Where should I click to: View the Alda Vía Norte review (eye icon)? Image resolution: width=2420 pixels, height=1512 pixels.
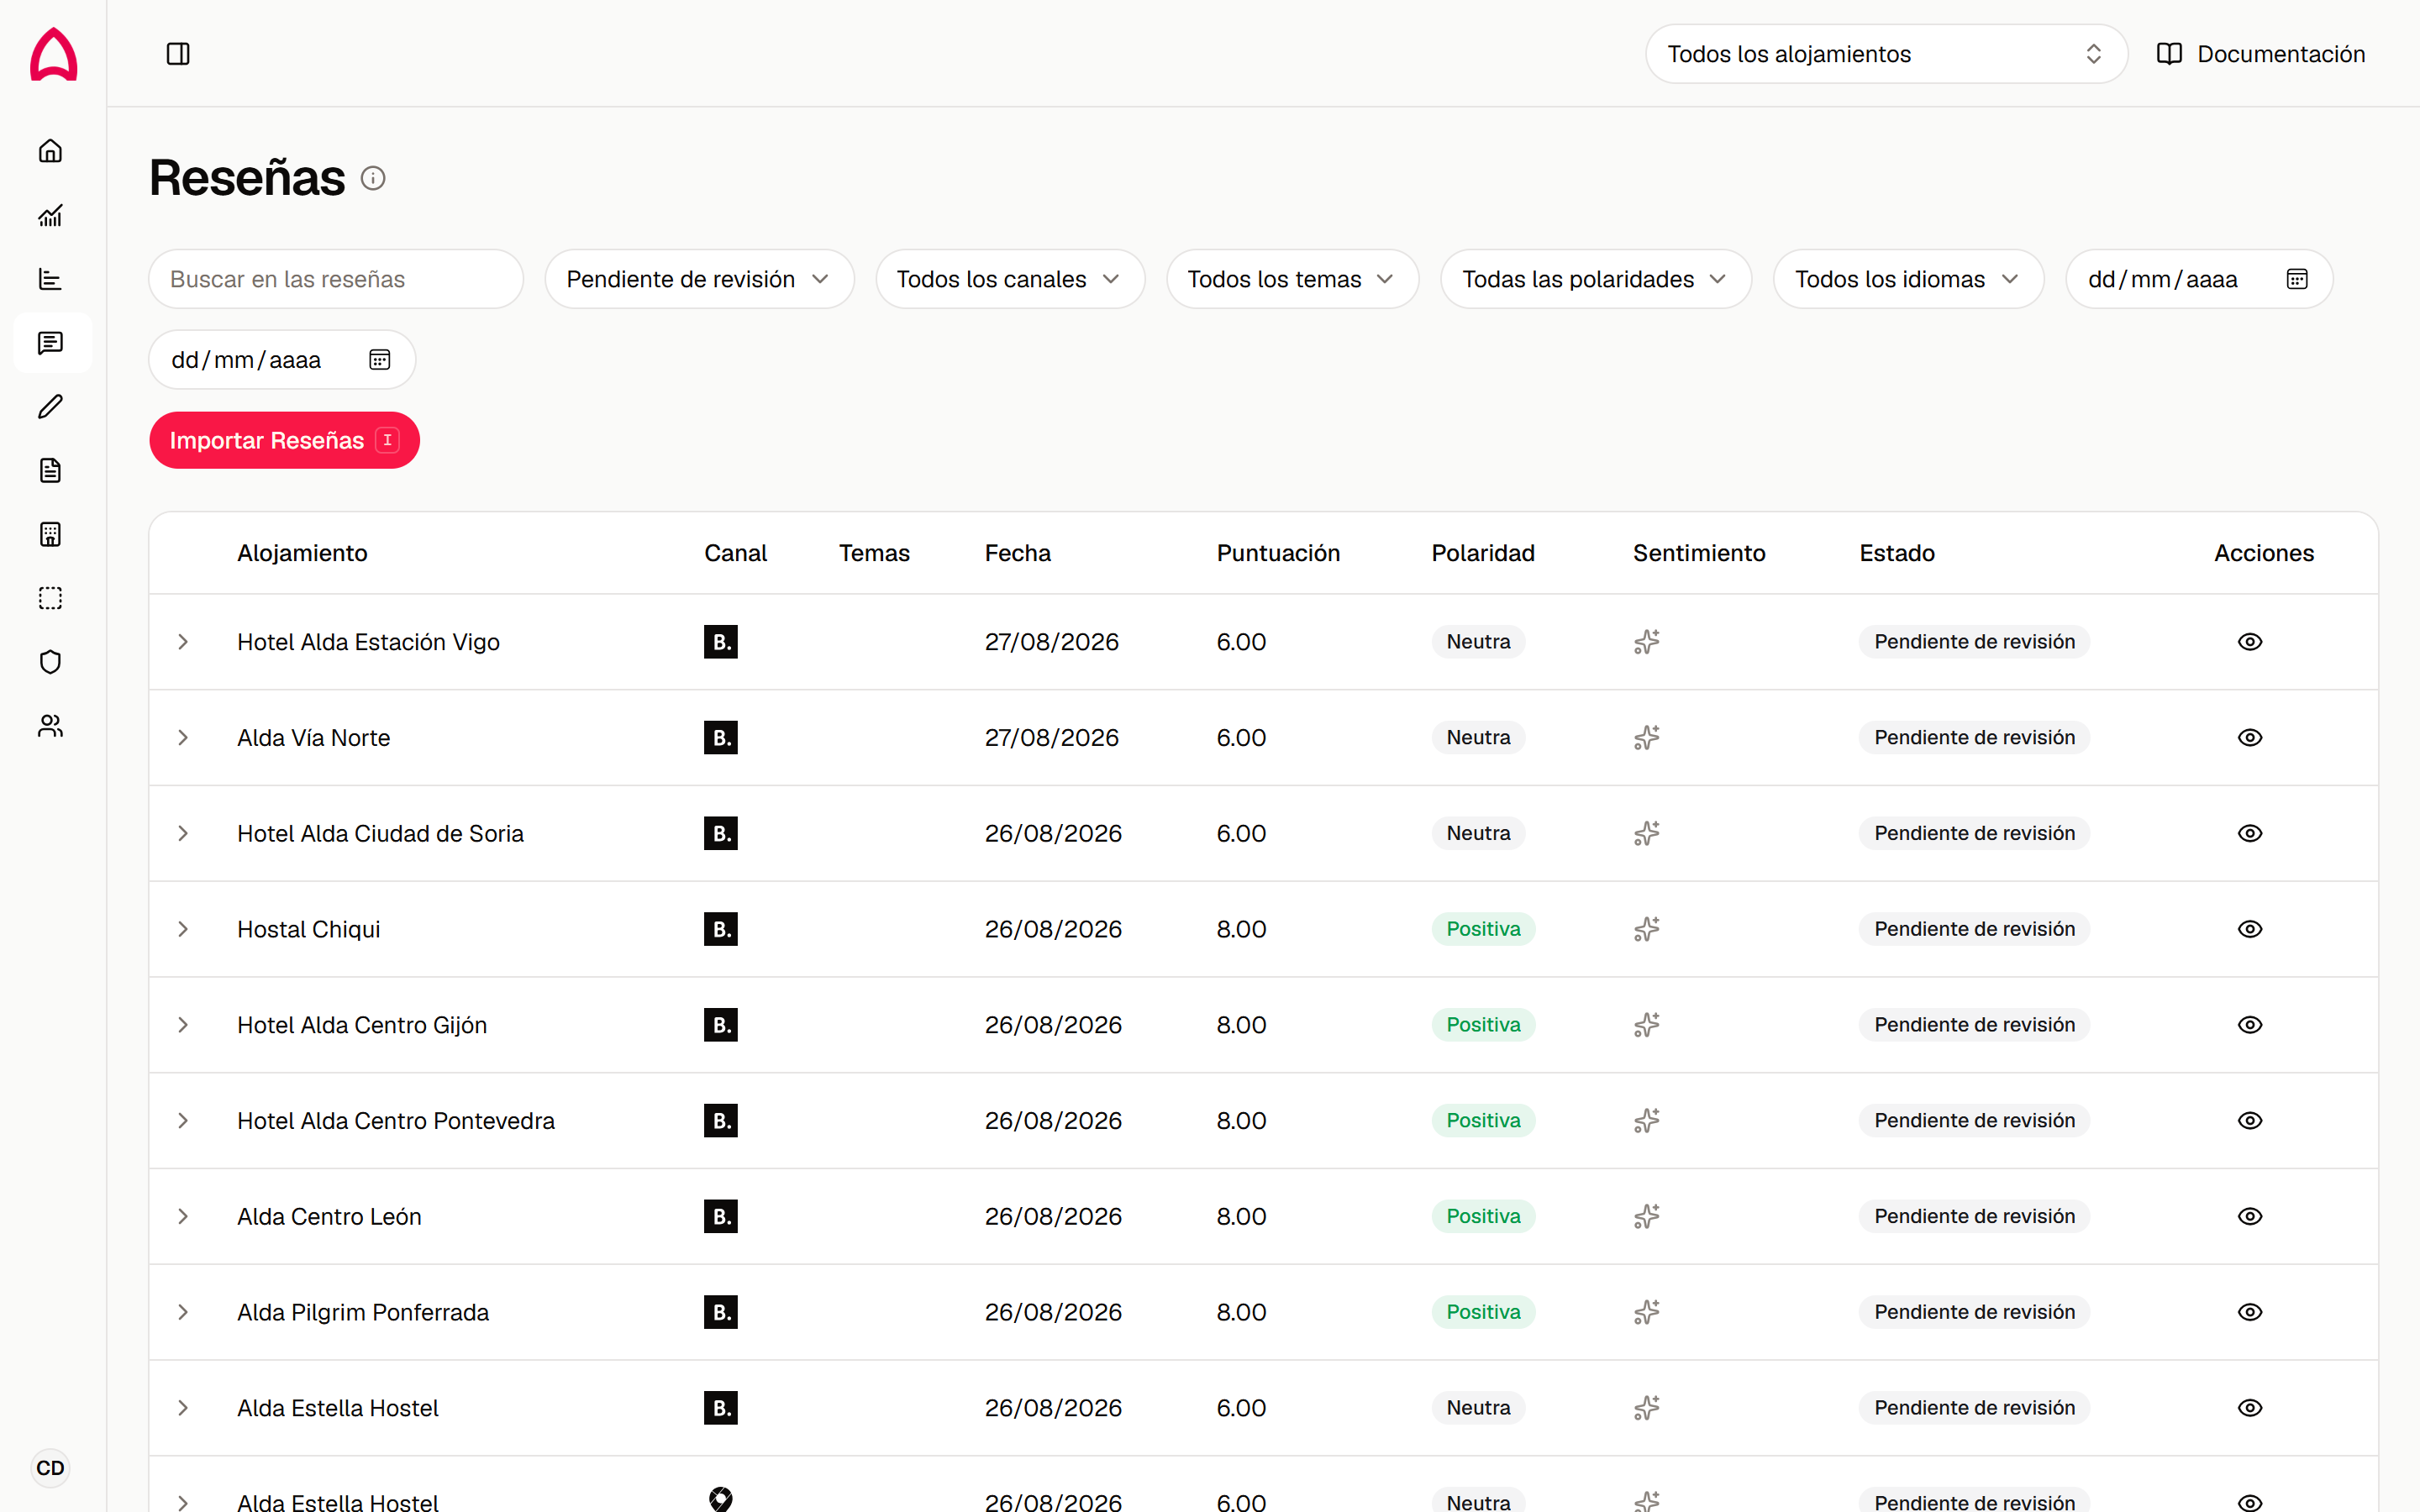(x=2250, y=738)
